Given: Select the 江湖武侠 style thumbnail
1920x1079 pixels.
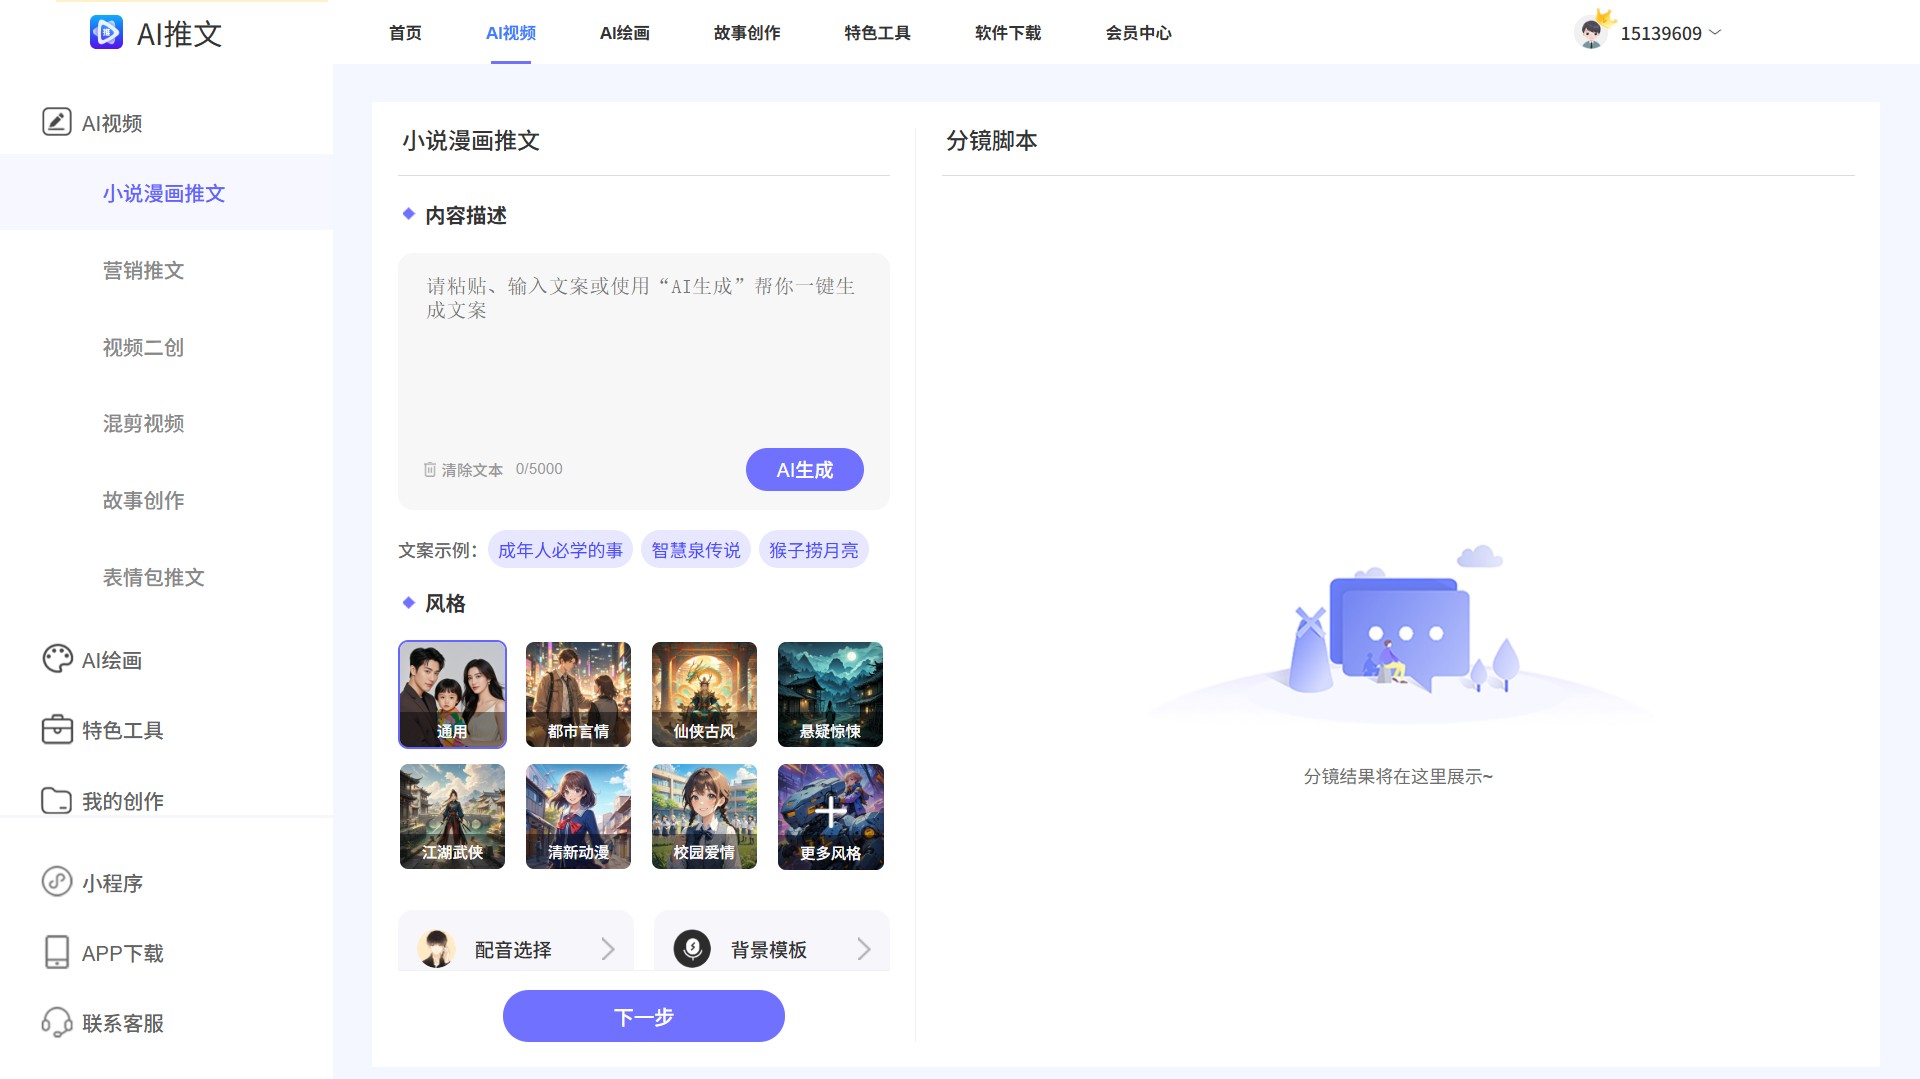Looking at the screenshot, I should (452, 816).
